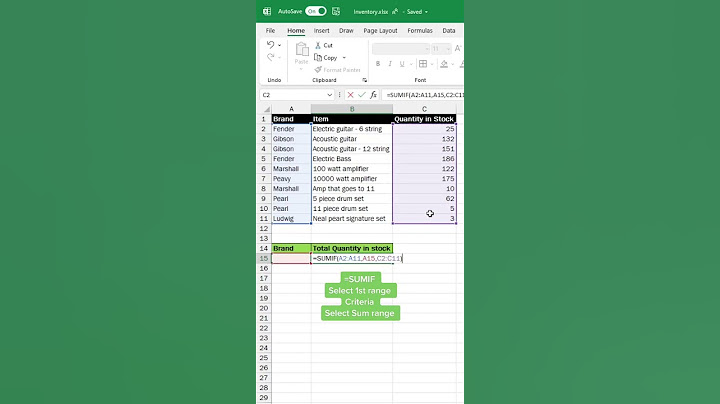Click the Borders icon in Font group

[423, 64]
